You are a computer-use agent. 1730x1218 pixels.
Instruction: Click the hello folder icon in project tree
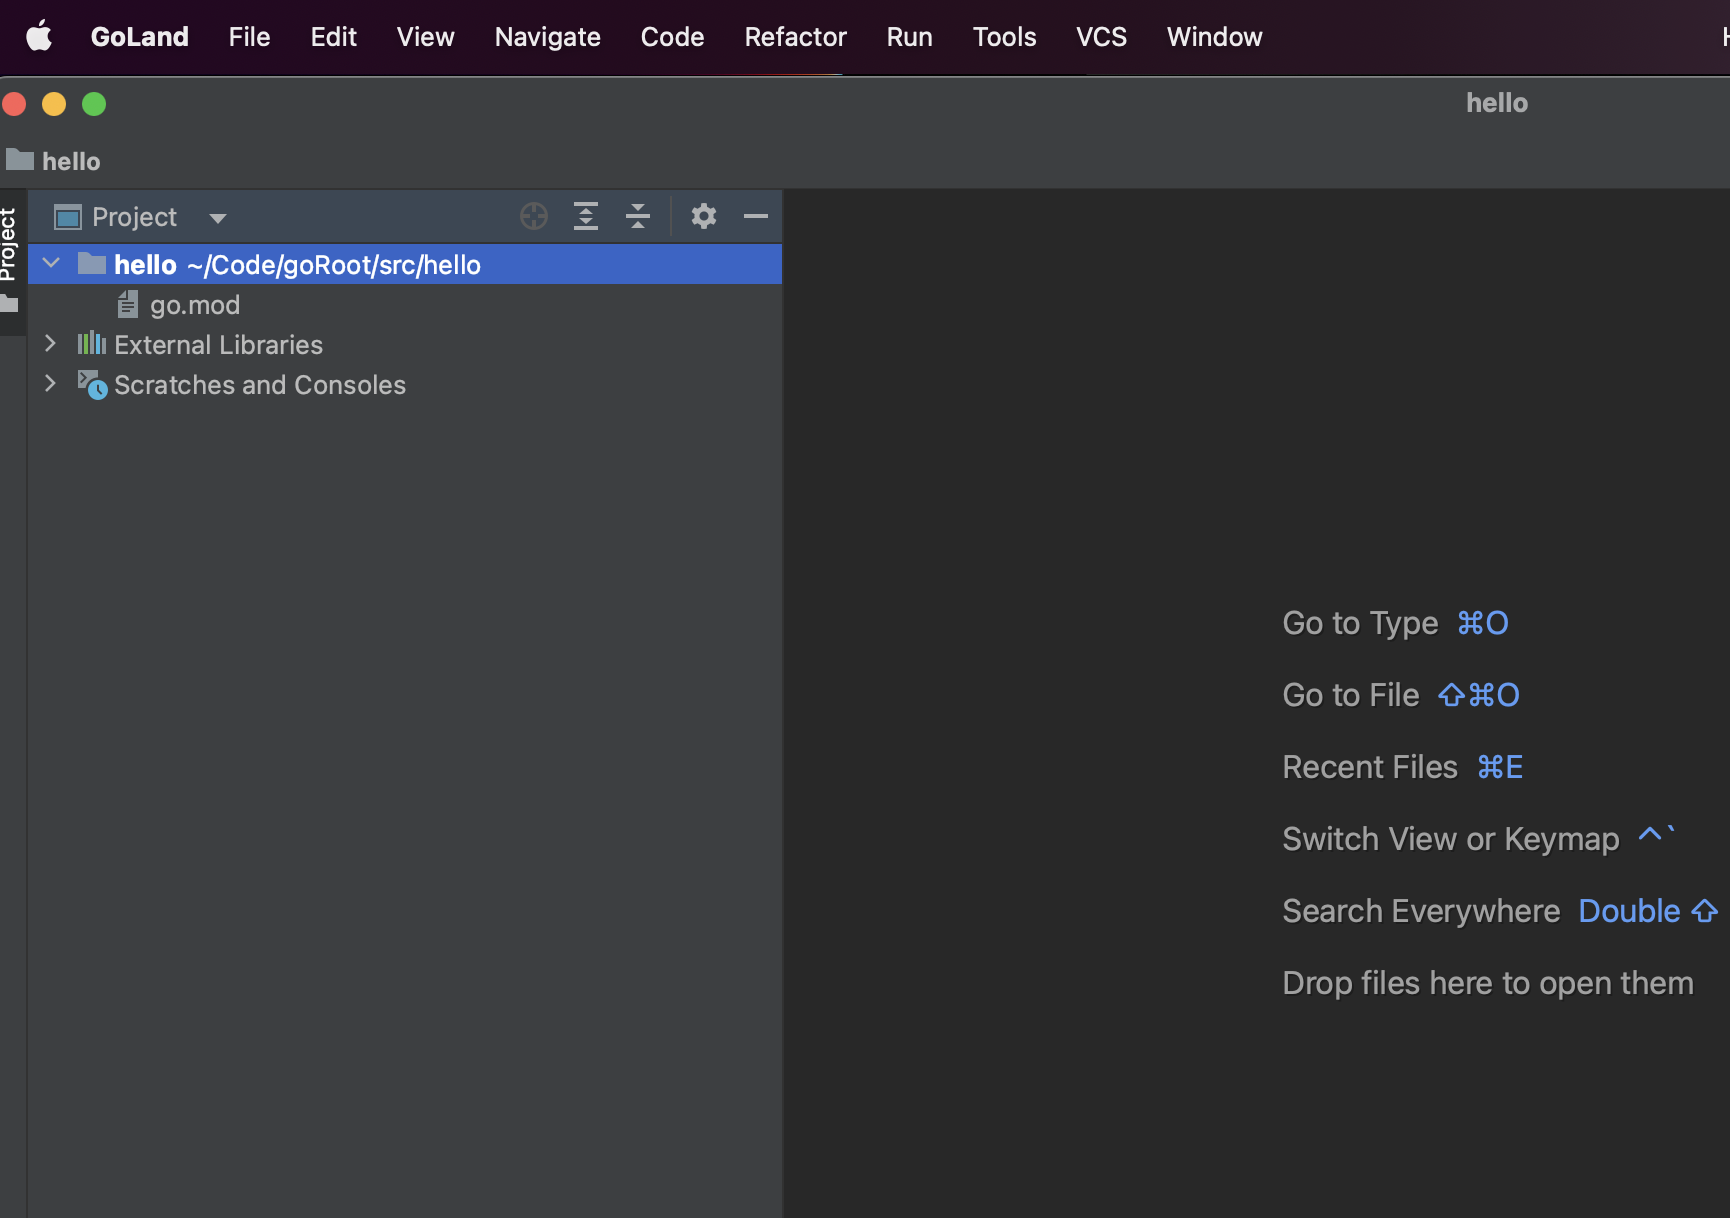coord(92,263)
